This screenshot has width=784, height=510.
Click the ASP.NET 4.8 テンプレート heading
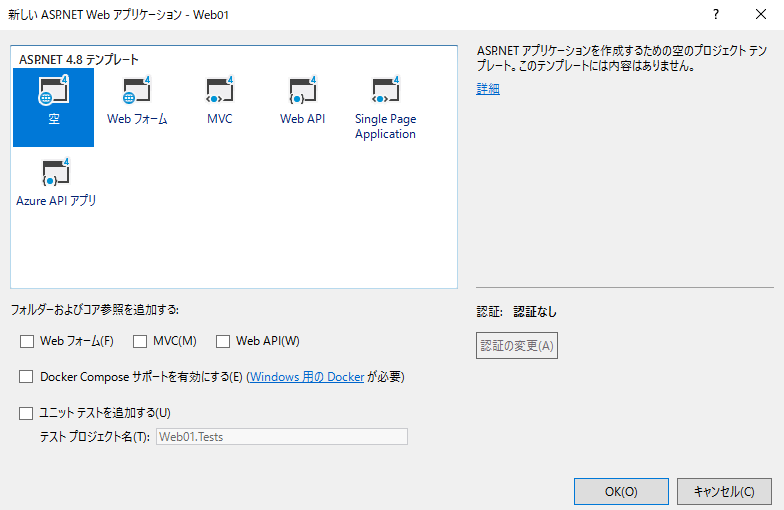coord(79,60)
